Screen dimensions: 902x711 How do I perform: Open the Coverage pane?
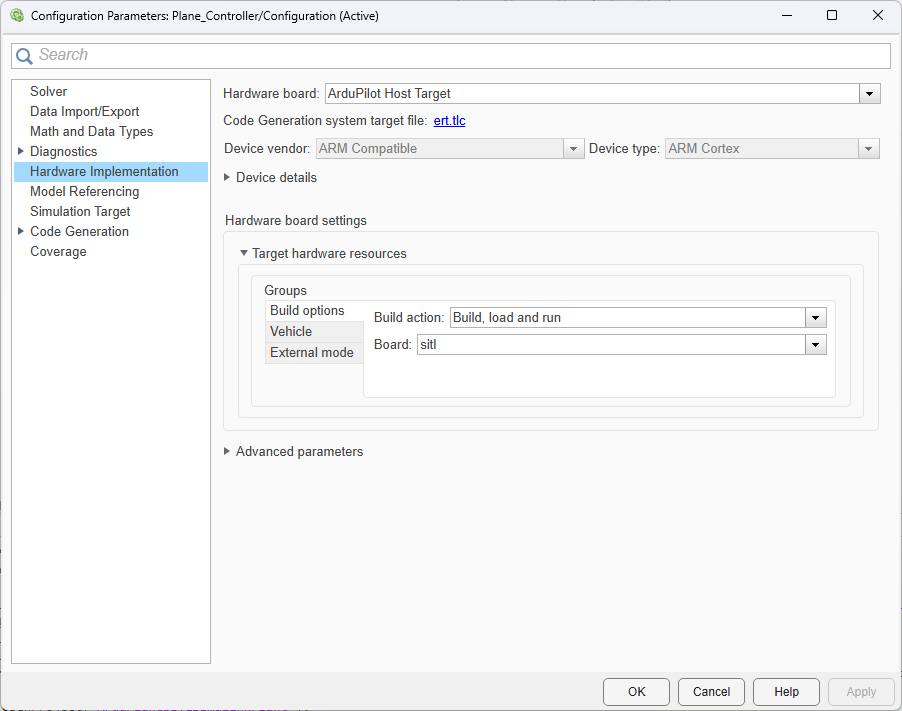(58, 251)
